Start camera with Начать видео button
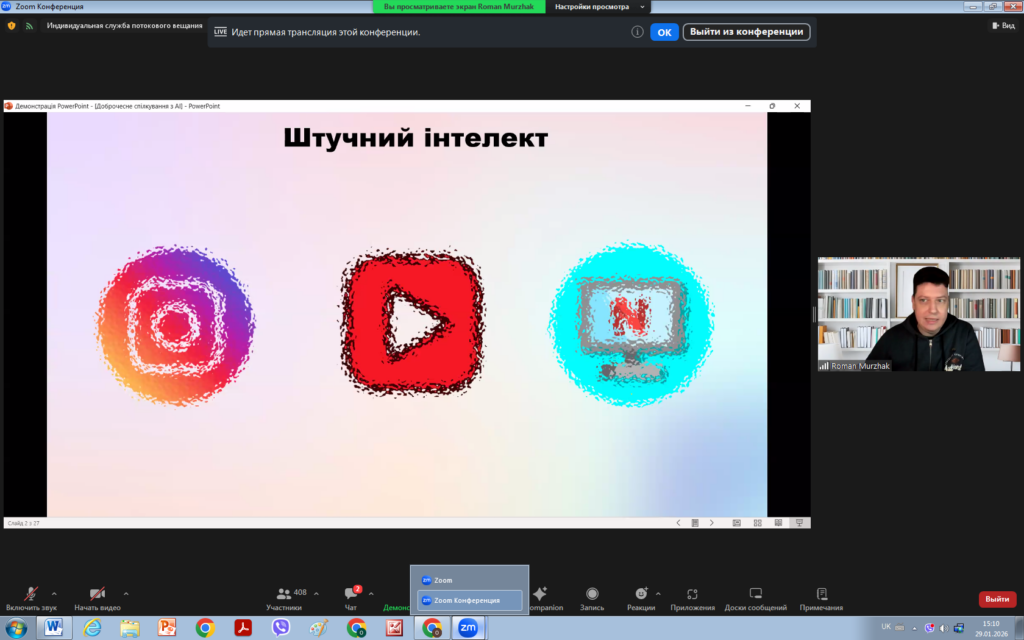Viewport: 1024px width, 640px height. (x=97, y=594)
